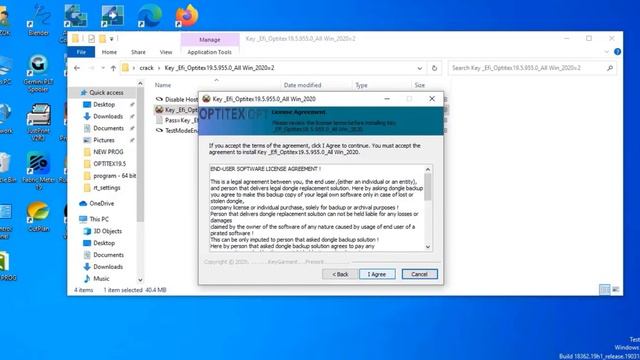Viewport: 640px width, 360px height.
Task: Select This PC in navigation pane
Action: point(94,219)
